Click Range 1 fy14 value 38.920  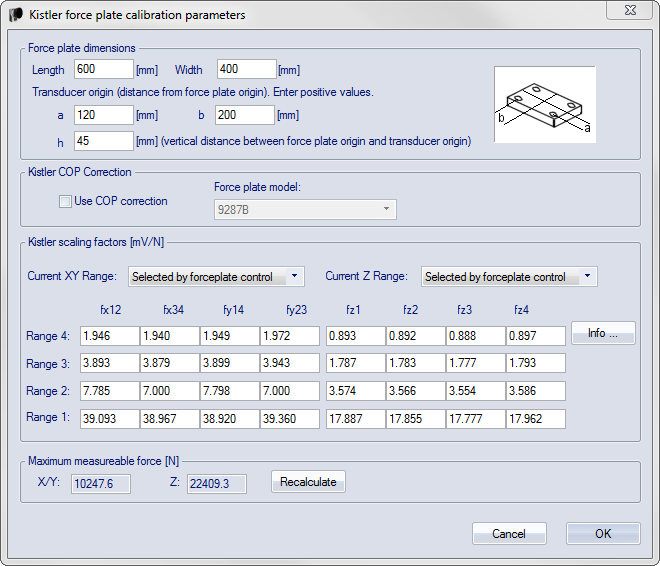tap(230, 419)
